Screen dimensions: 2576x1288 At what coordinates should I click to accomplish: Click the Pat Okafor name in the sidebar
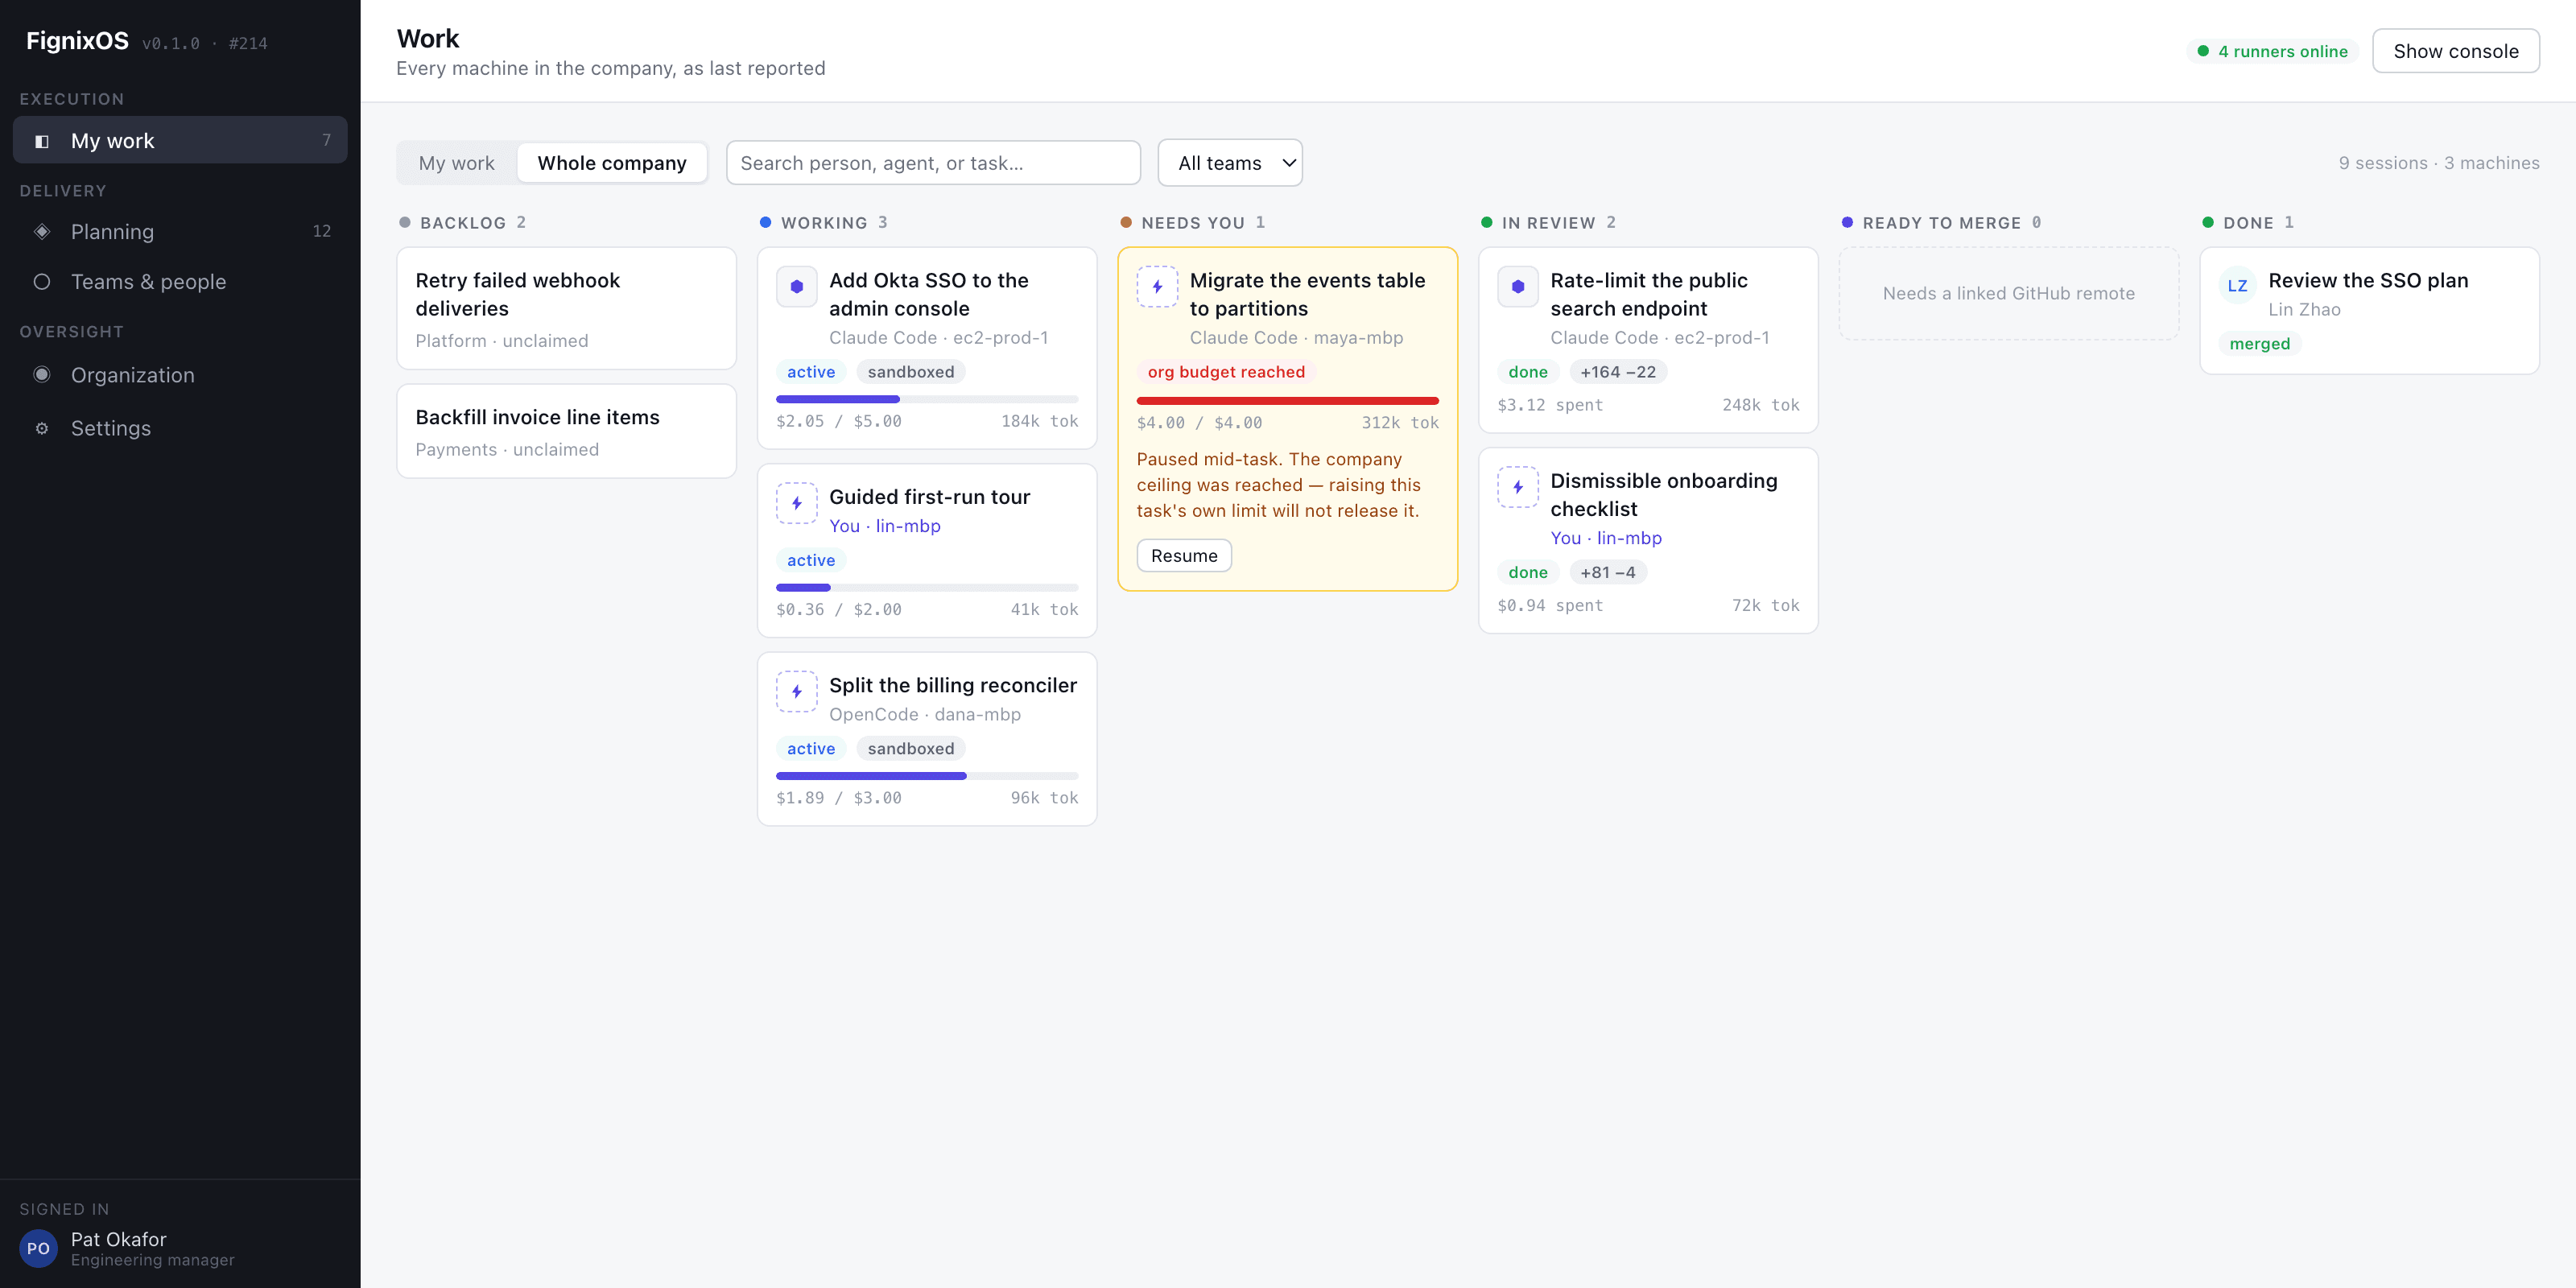[x=118, y=1239]
